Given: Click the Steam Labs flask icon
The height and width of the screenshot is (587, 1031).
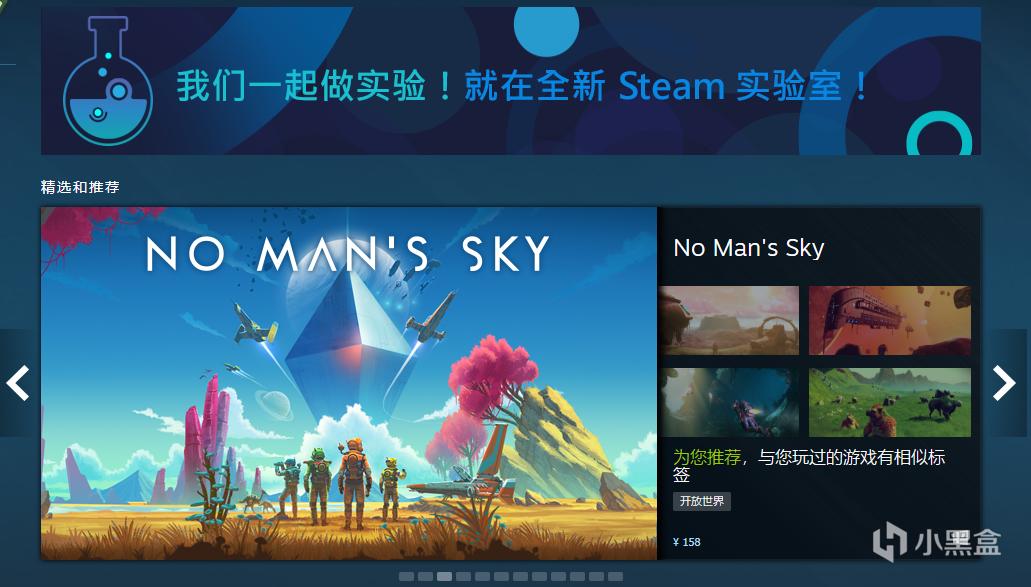Looking at the screenshot, I should 108,81.
